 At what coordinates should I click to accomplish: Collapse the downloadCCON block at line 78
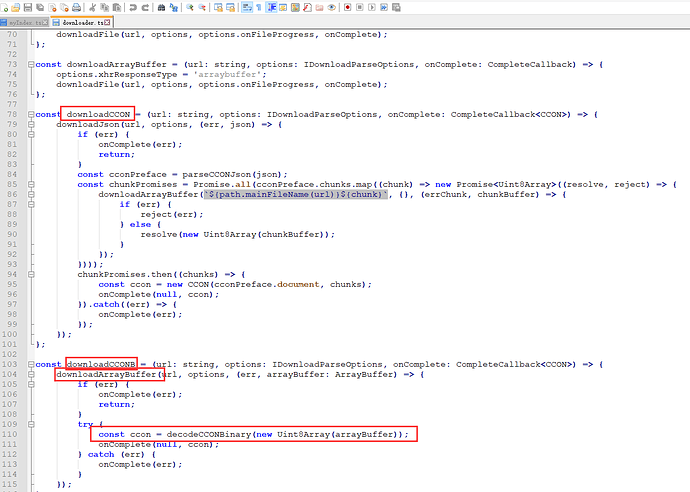click(x=31, y=114)
